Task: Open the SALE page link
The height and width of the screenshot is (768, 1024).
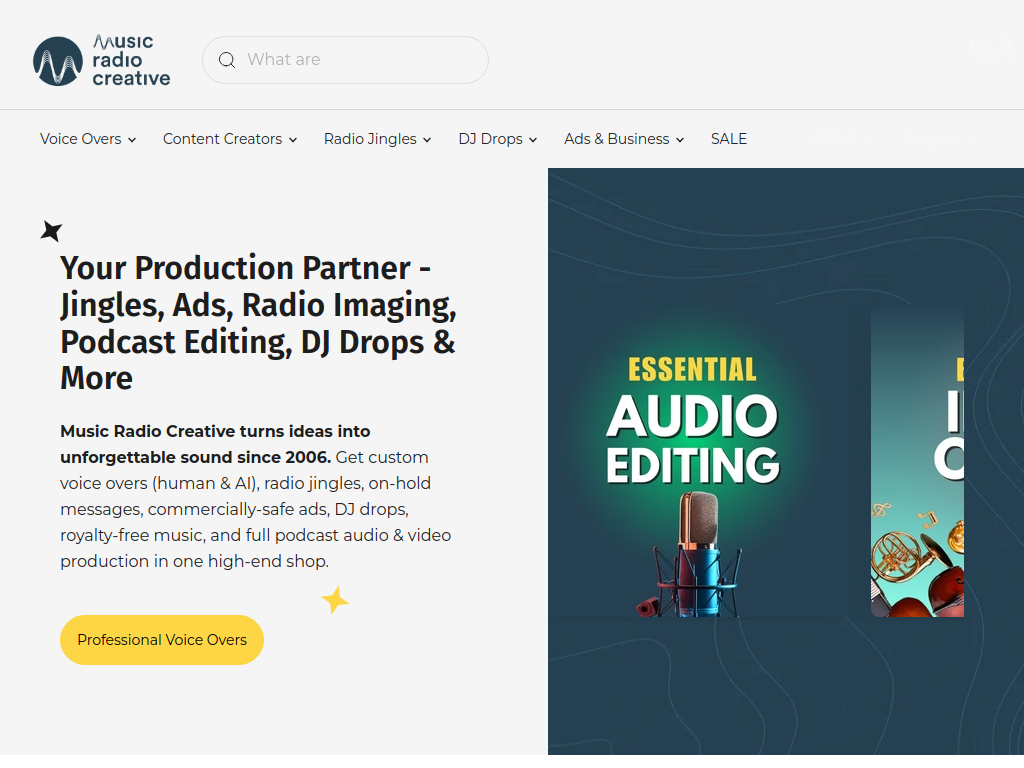Action: [x=729, y=139]
